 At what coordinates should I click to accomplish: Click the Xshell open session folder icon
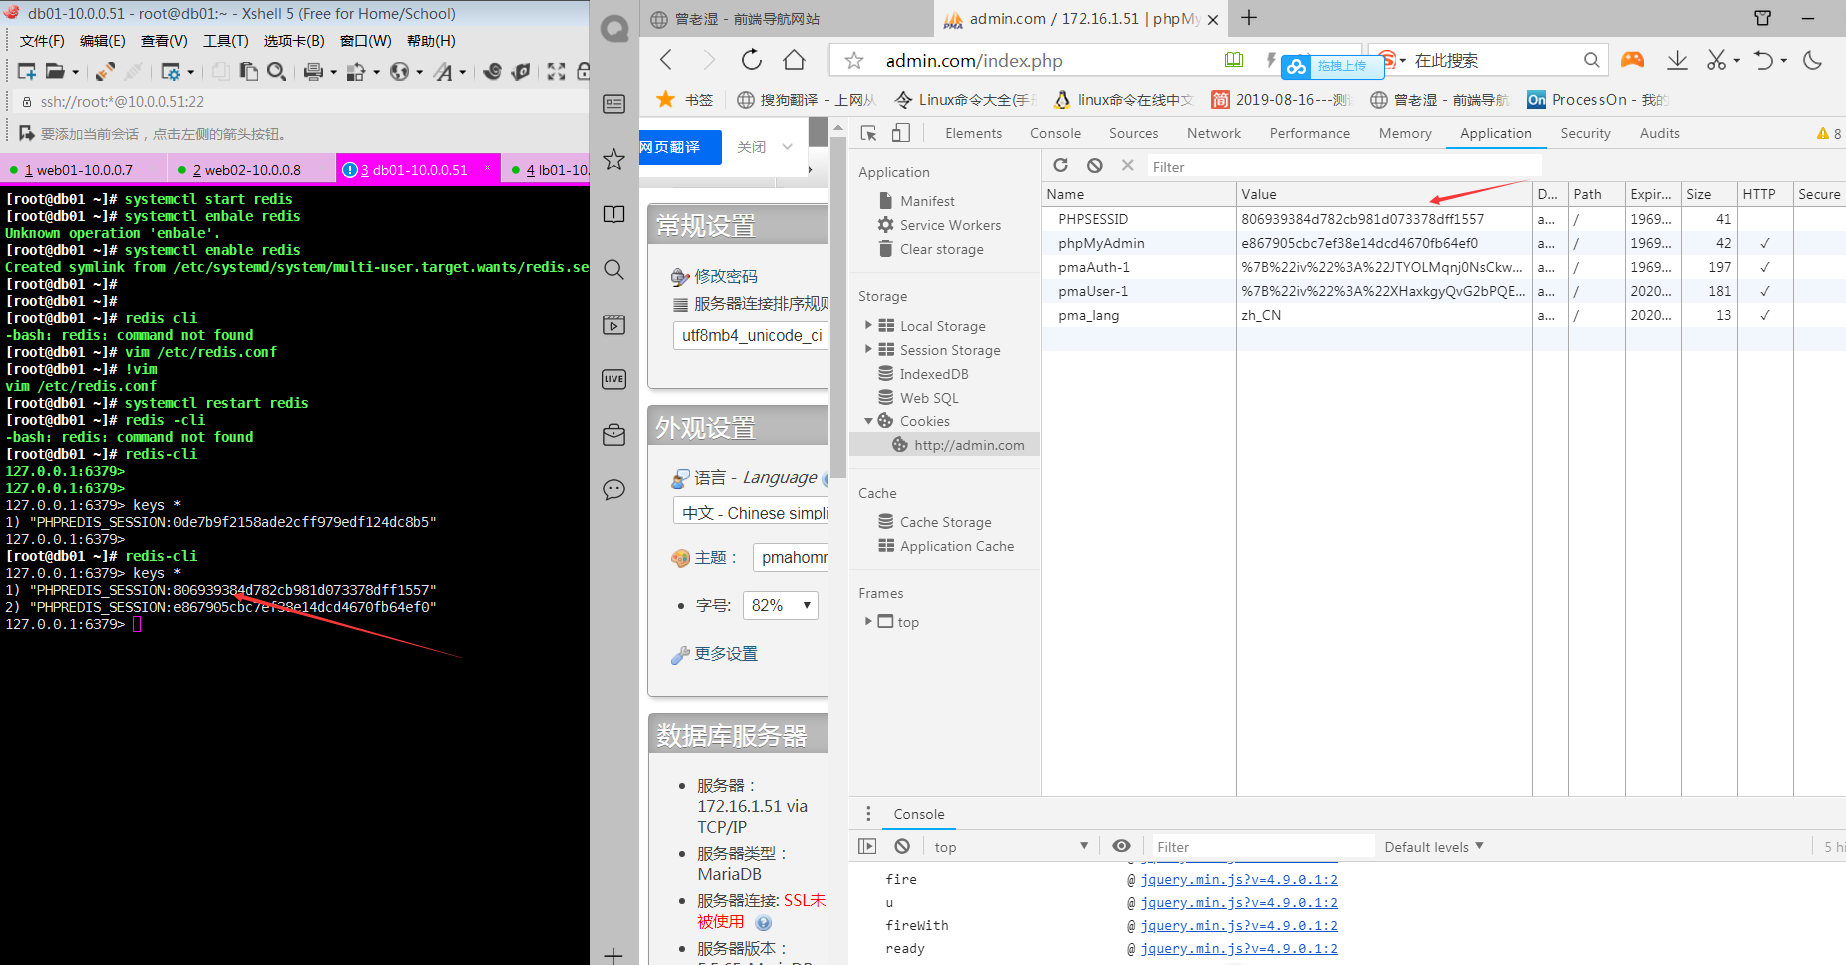(56, 71)
